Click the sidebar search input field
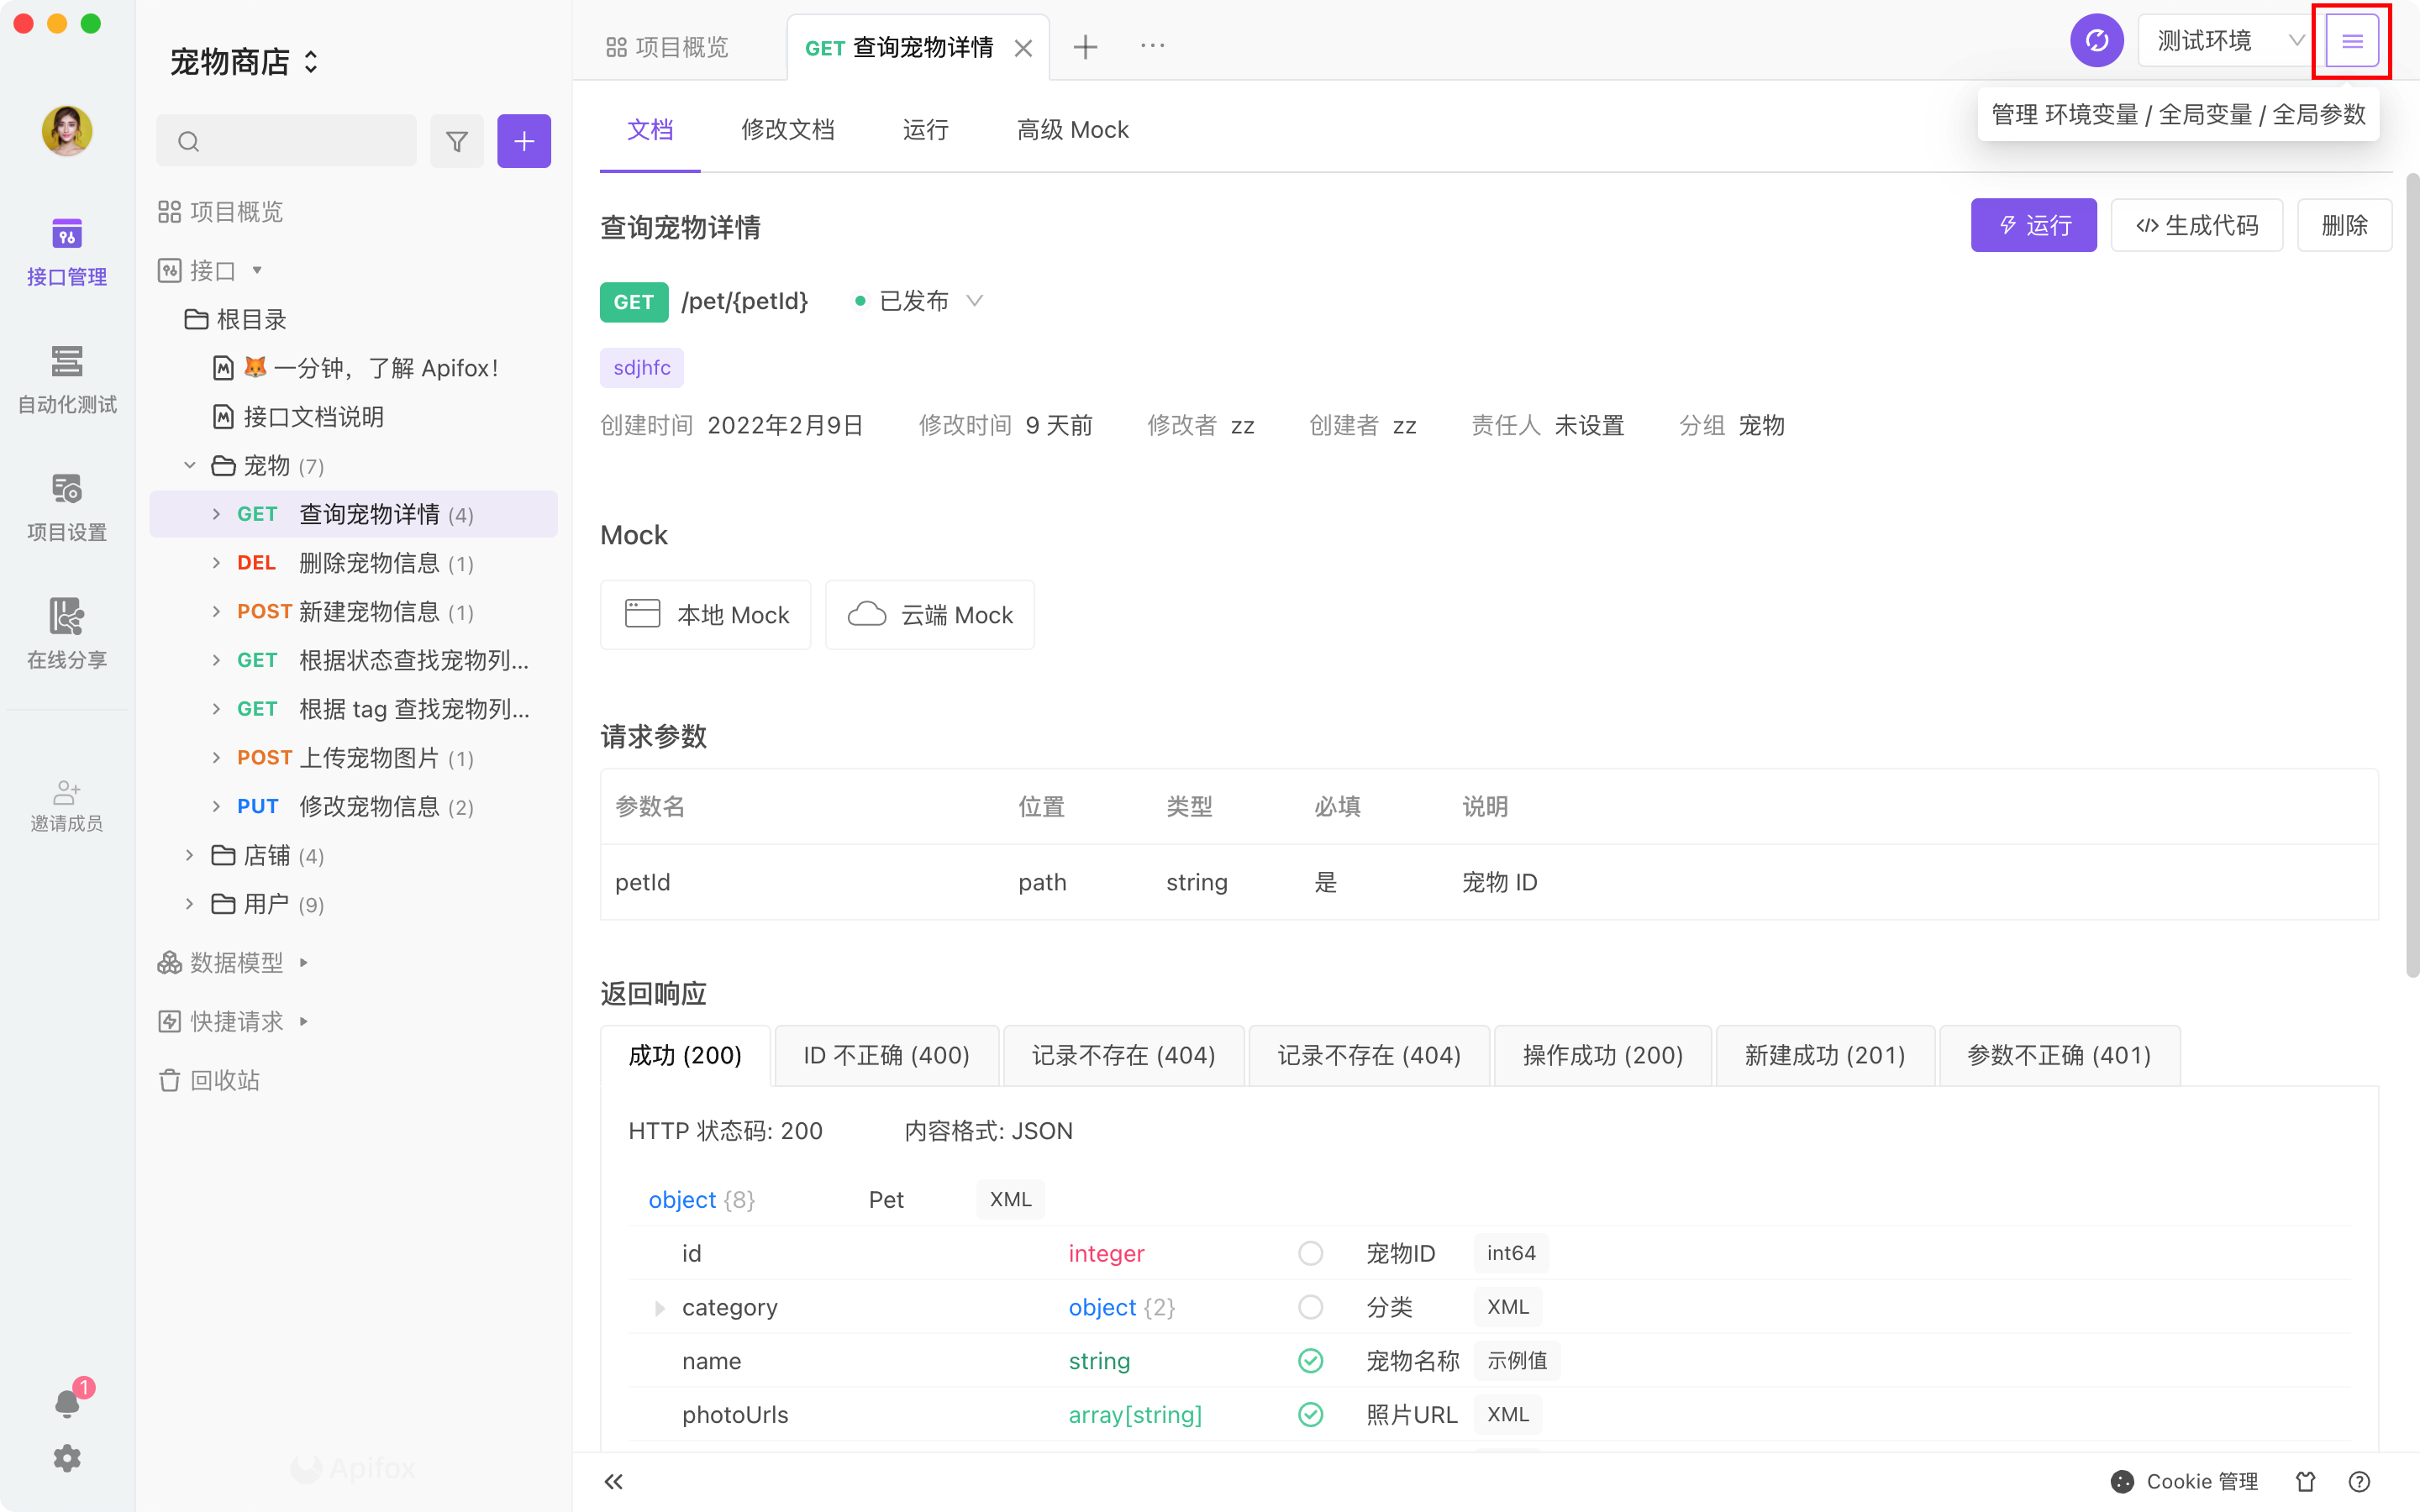The height and width of the screenshot is (1512, 2420). (300, 141)
